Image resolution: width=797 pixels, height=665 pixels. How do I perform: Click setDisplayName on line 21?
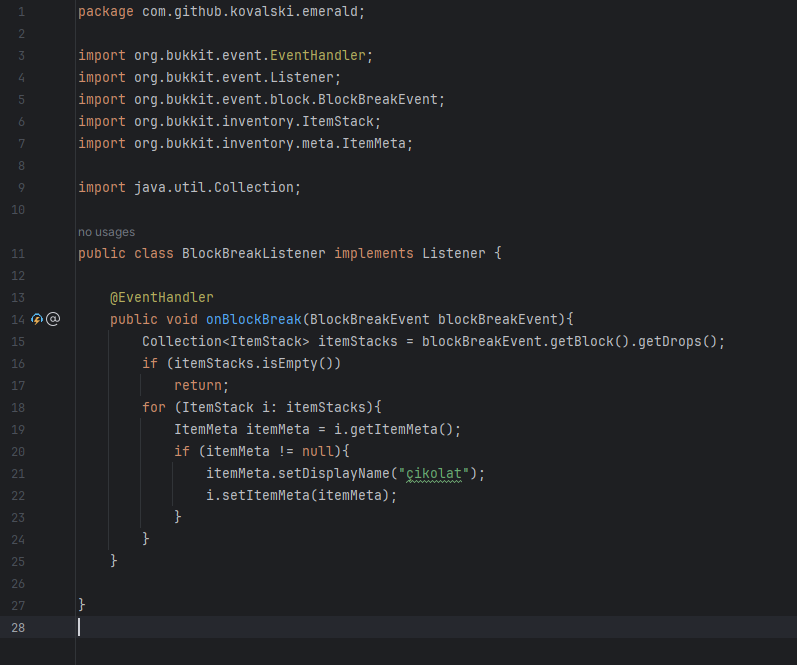pos(333,473)
